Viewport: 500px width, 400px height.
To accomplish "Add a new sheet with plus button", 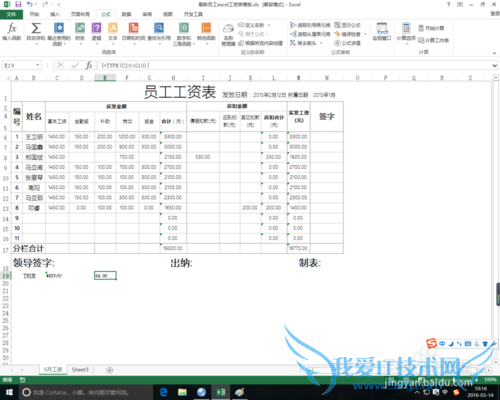I will tap(109, 370).
